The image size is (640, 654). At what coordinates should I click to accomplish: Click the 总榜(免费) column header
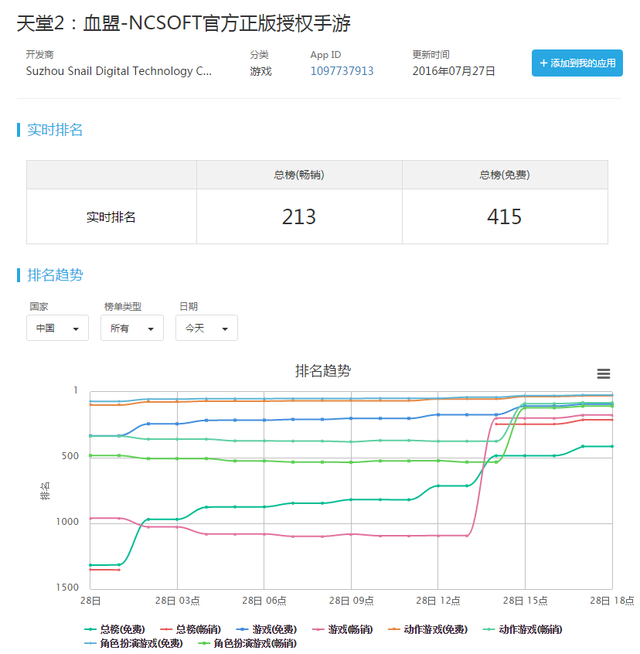click(x=505, y=175)
